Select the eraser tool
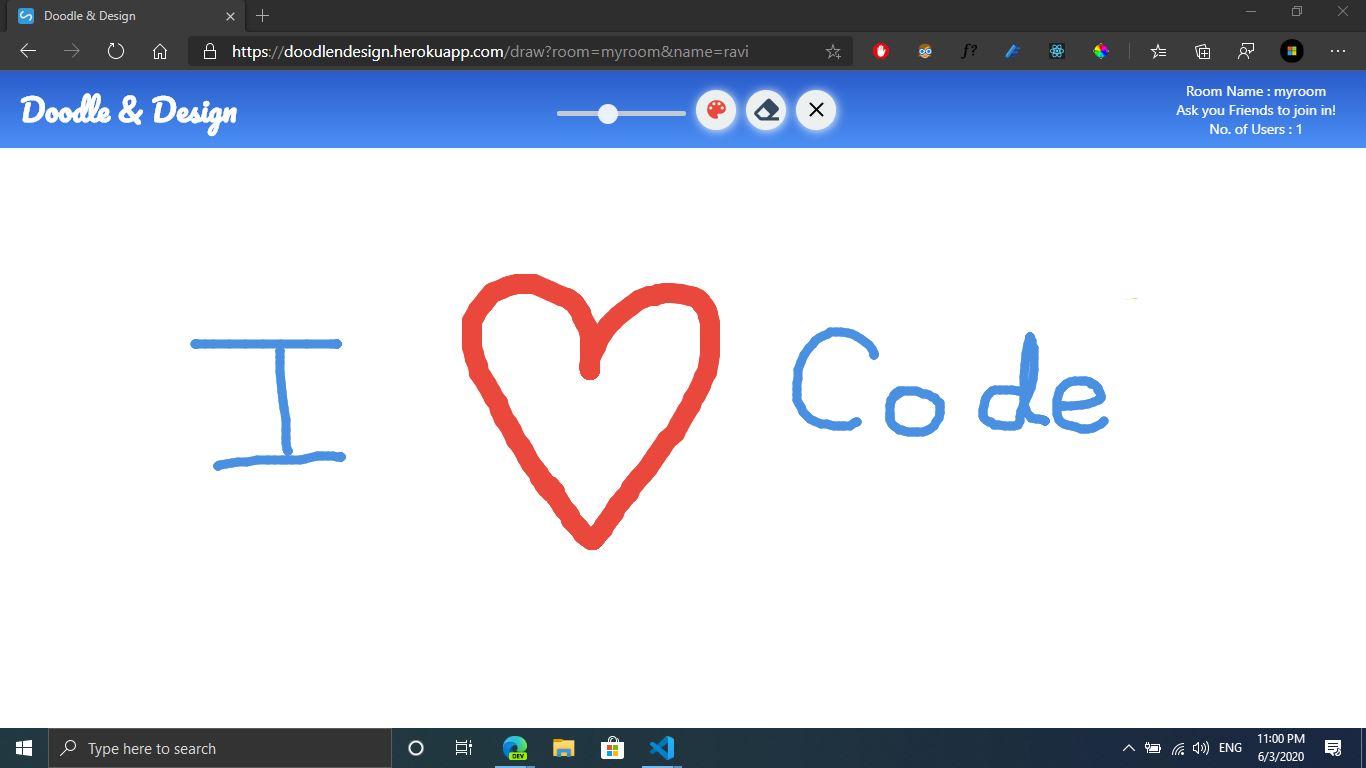1366x768 pixels. [766, 110]
